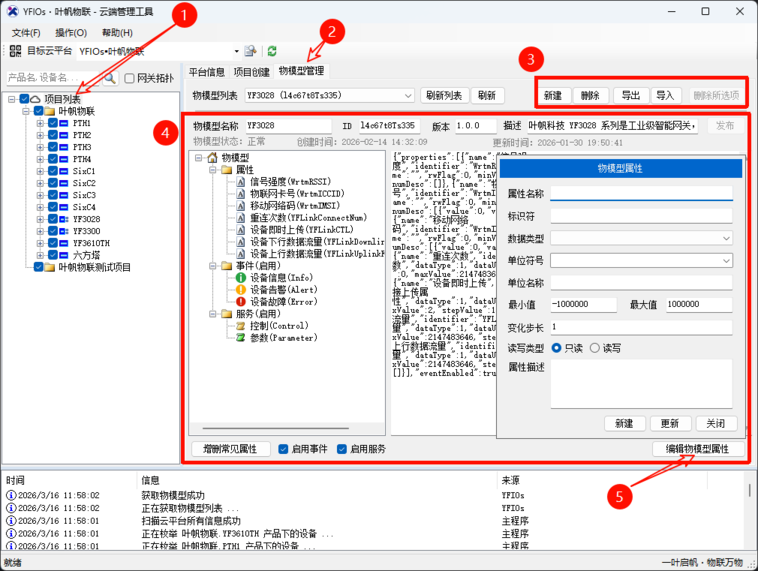
Task: Open the 物模型列表 dropdown
Action: click(x=408, y=96)
